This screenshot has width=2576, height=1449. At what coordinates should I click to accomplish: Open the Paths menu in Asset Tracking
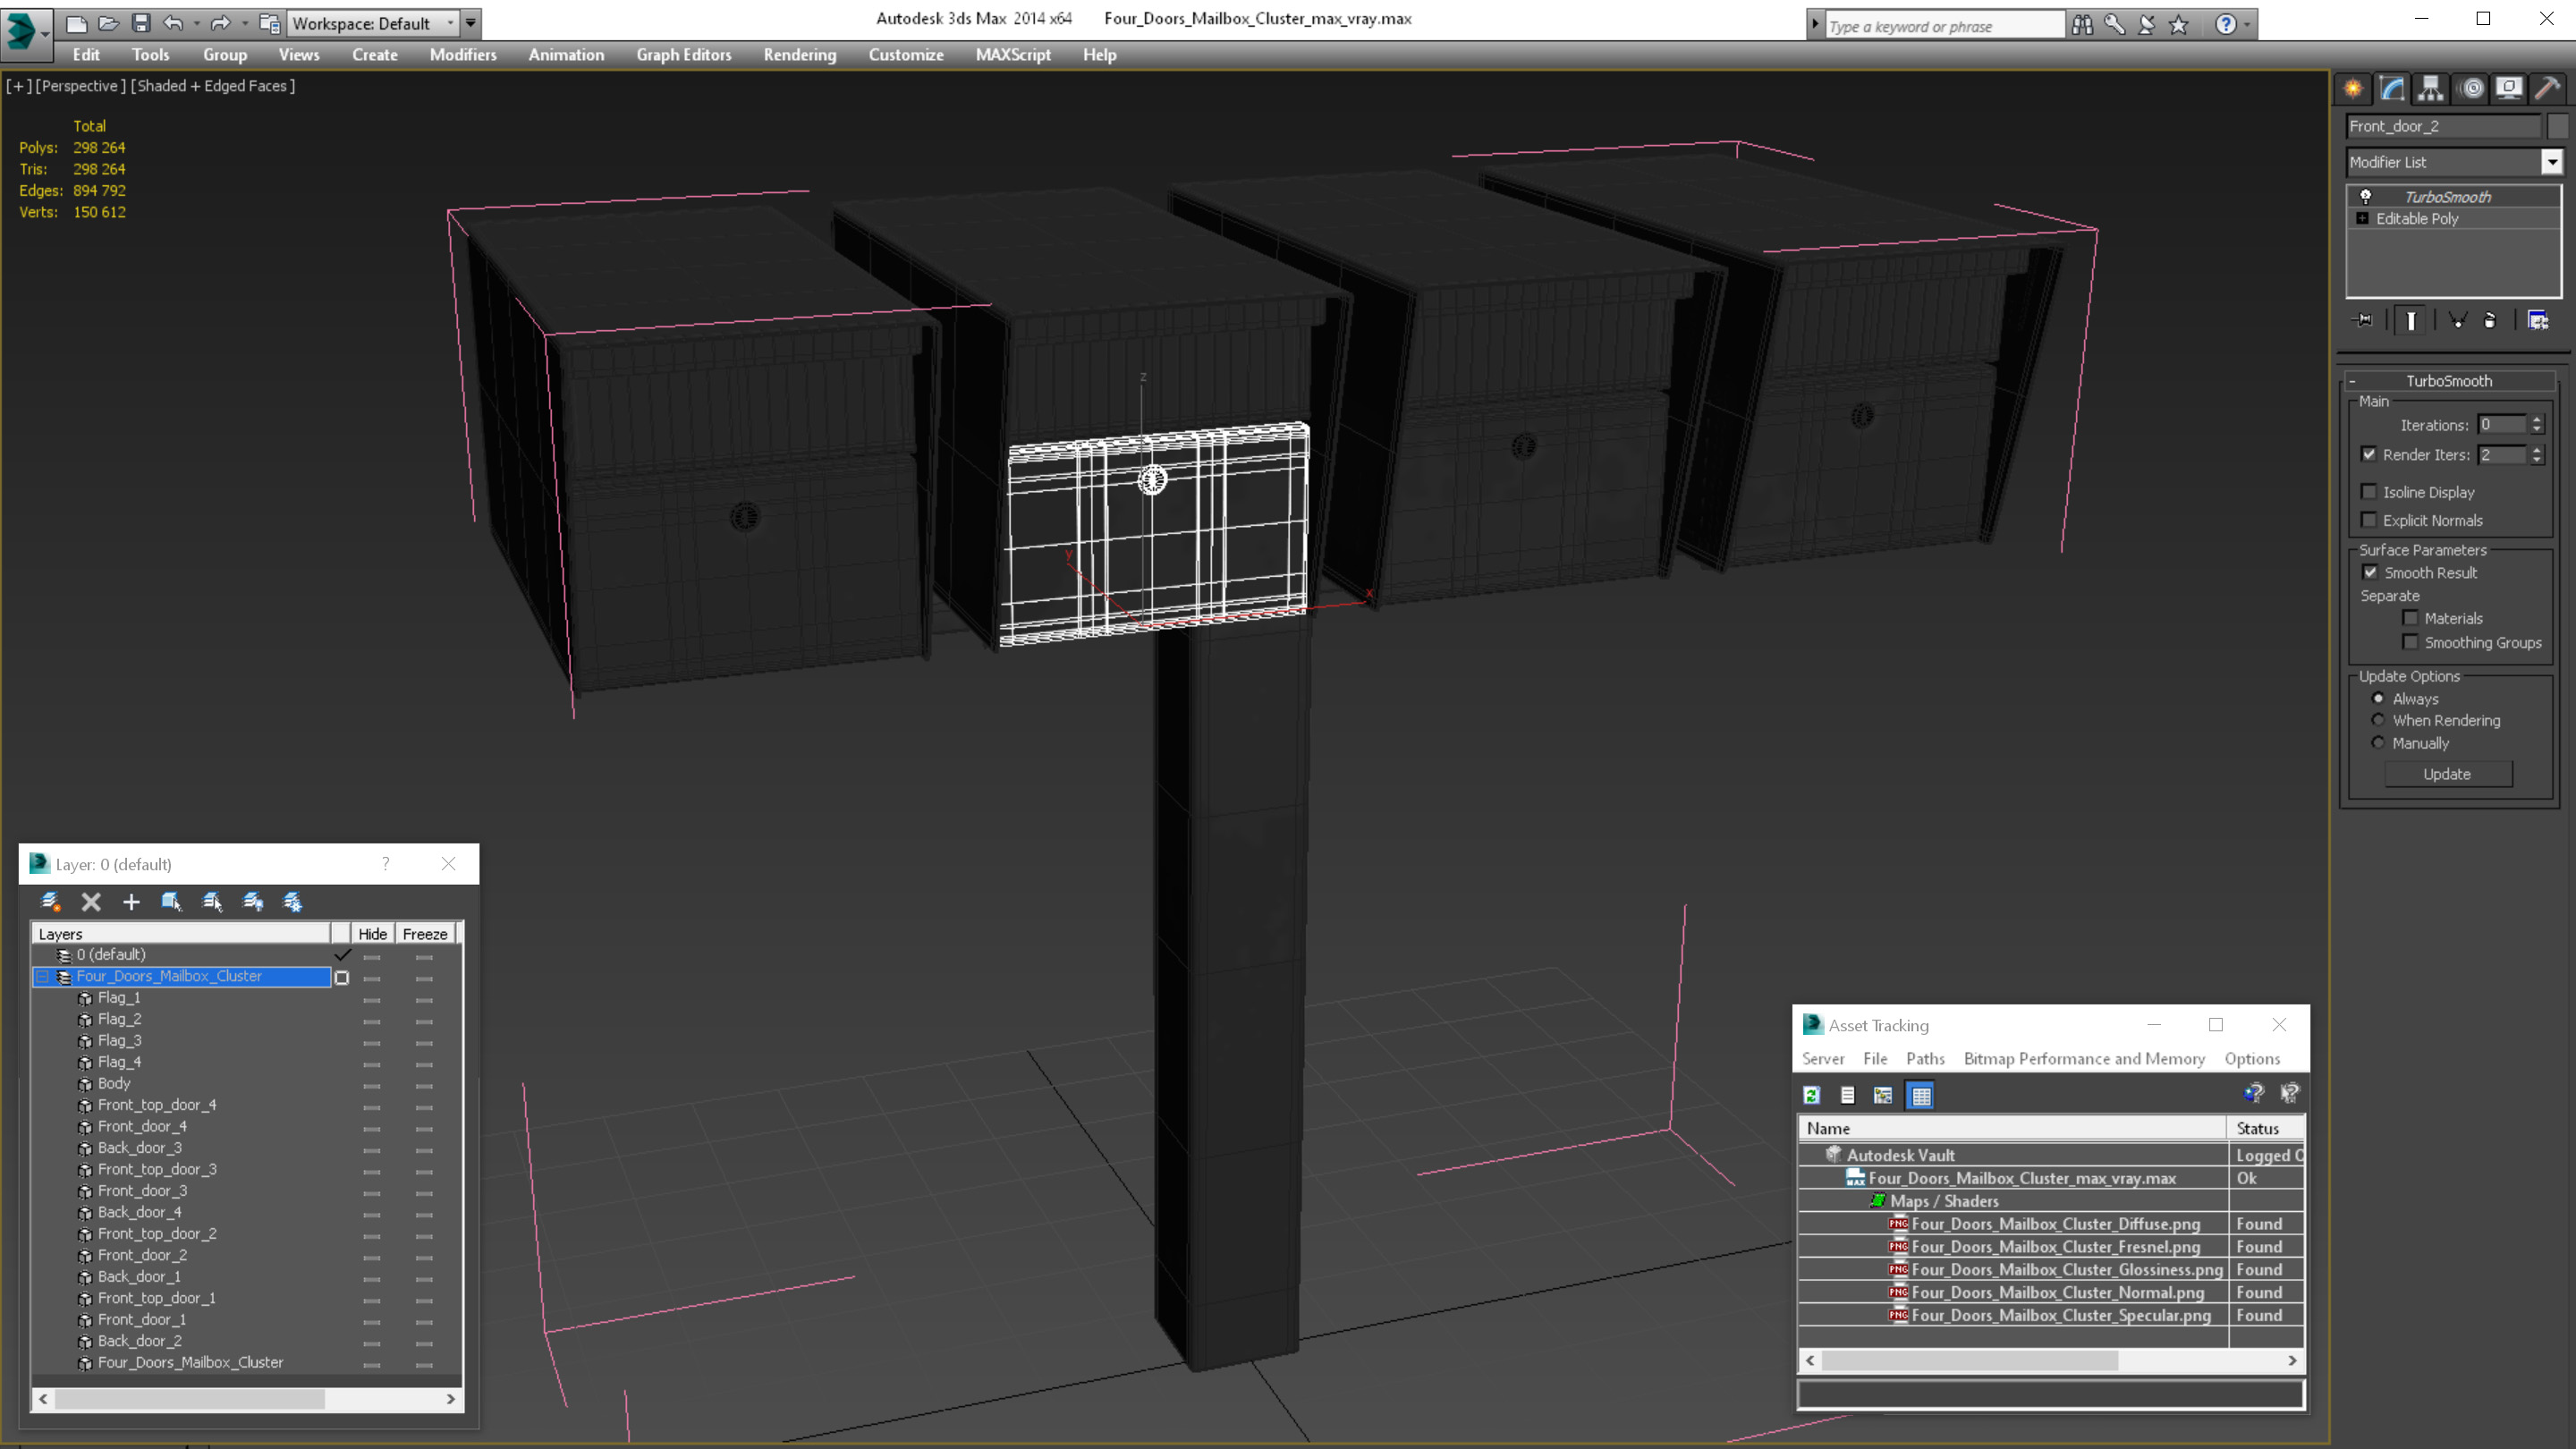pyautogui.click(x=1924, y=1058)
